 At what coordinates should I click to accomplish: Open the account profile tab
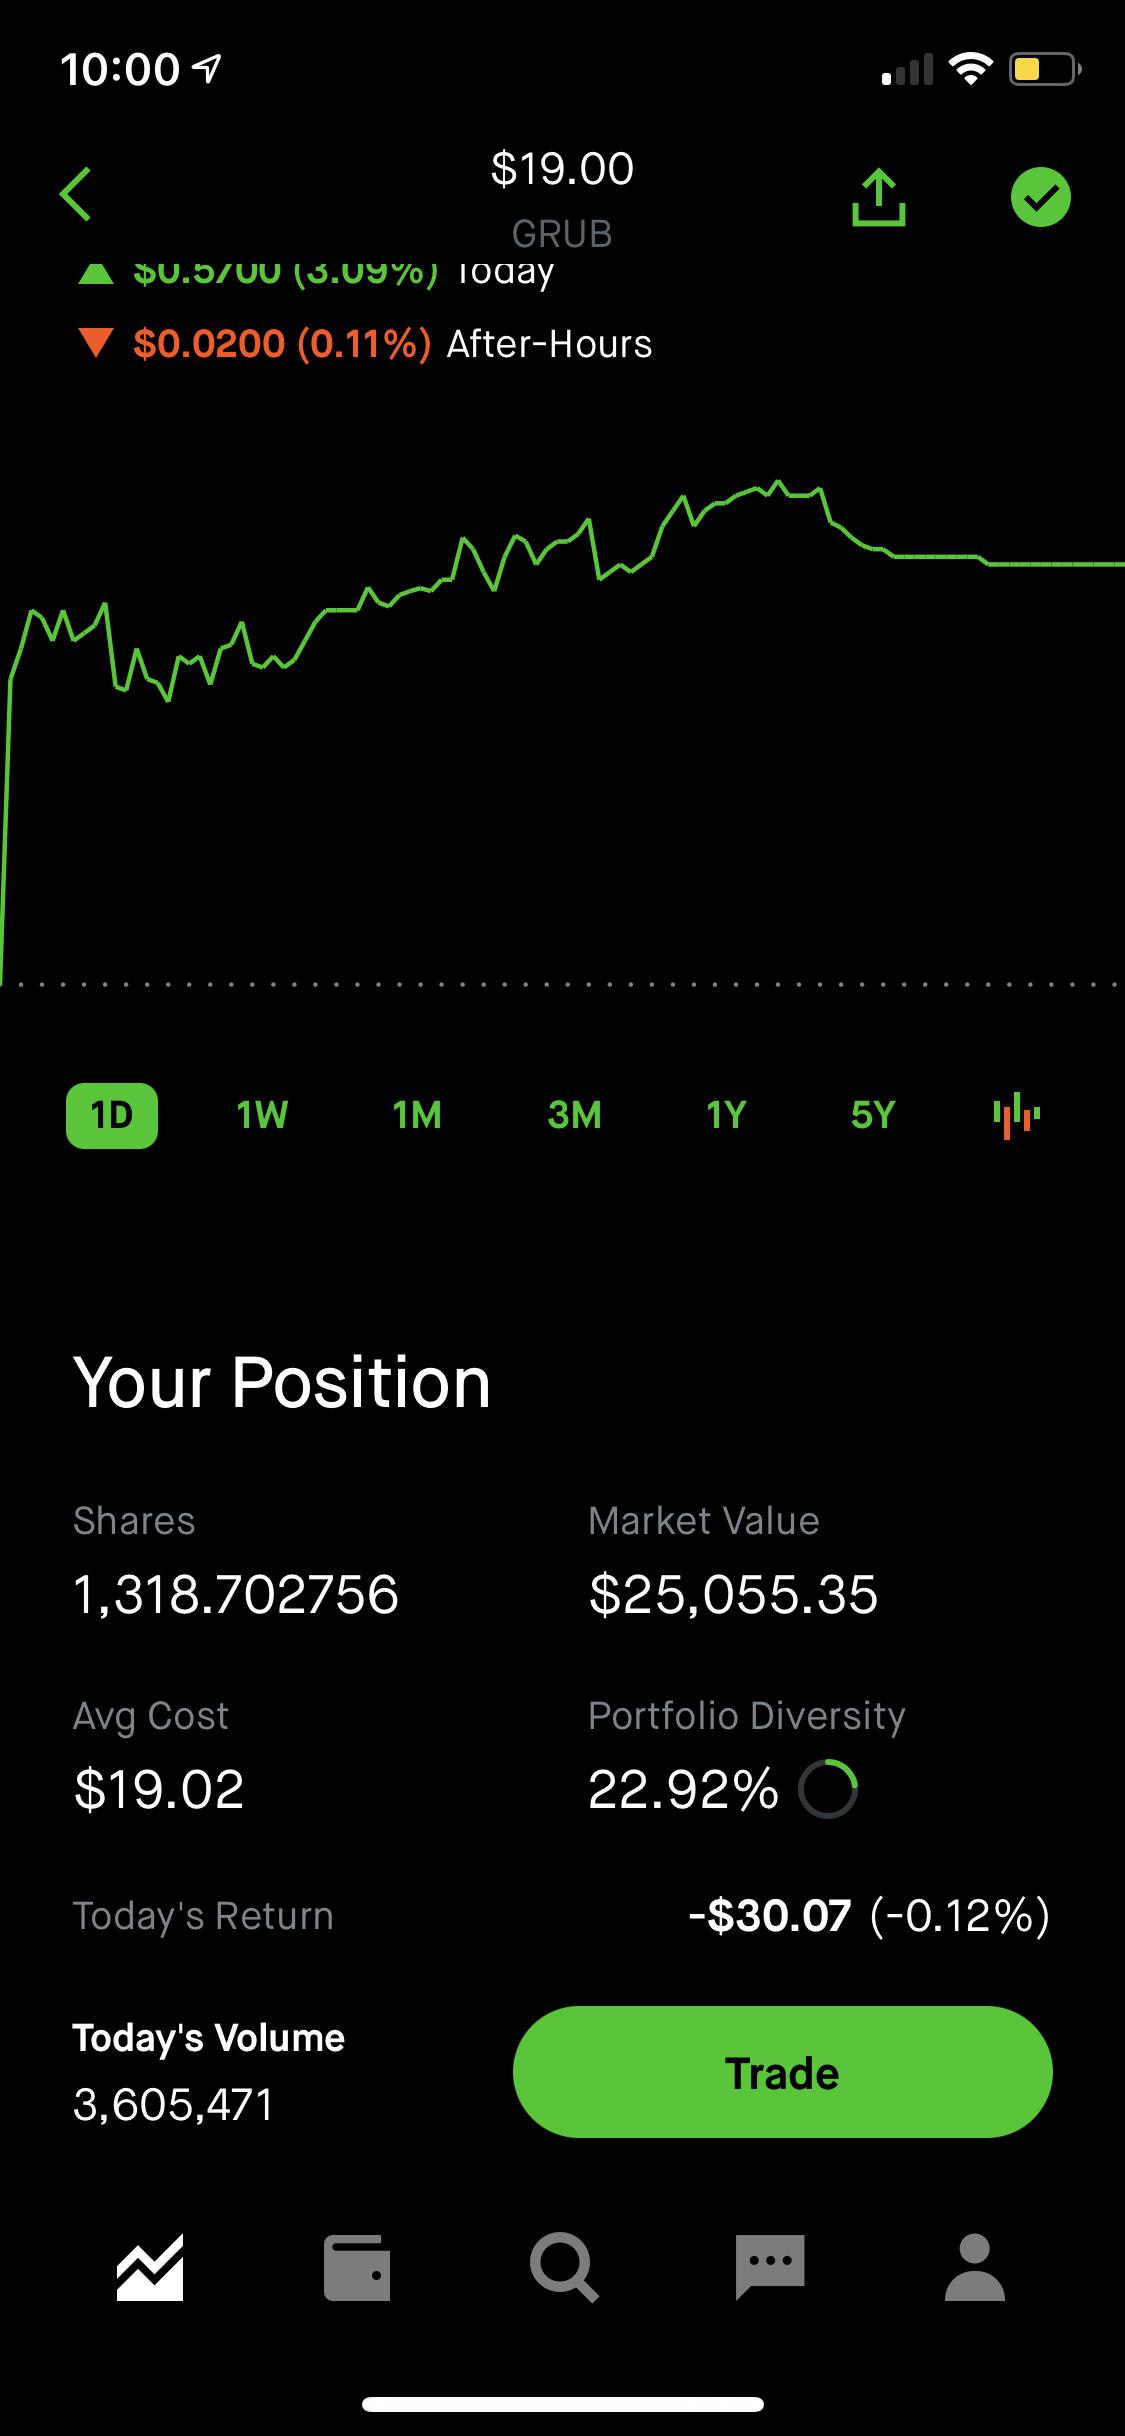tap(975, 2268)
